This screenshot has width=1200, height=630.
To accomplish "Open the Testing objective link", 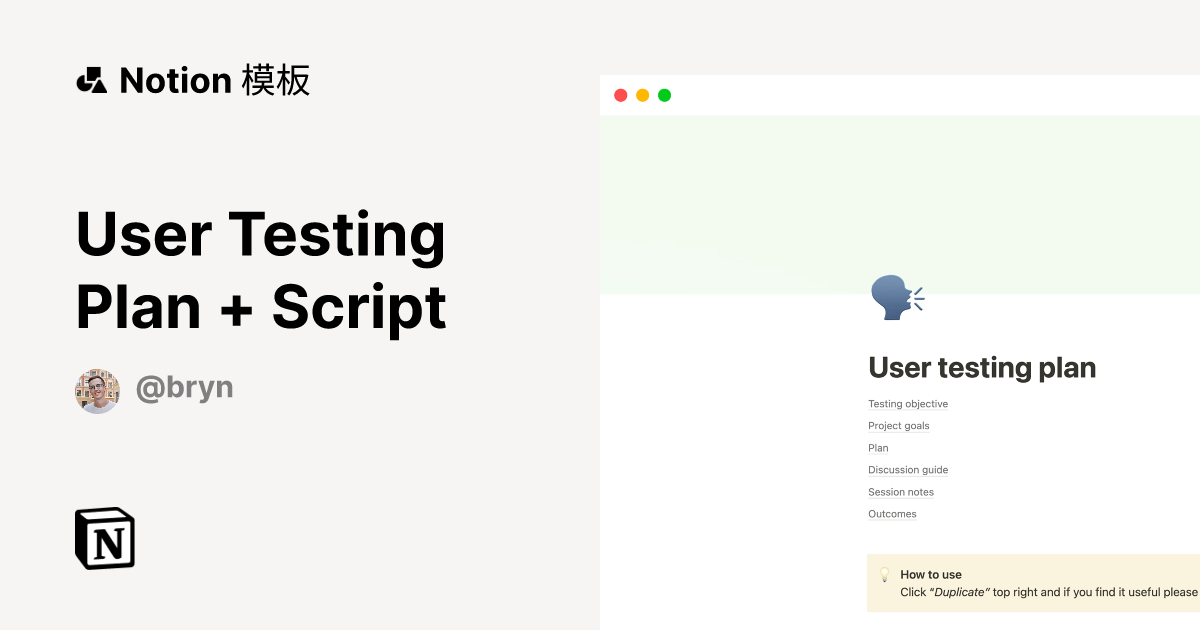I will tap(908, 403).
